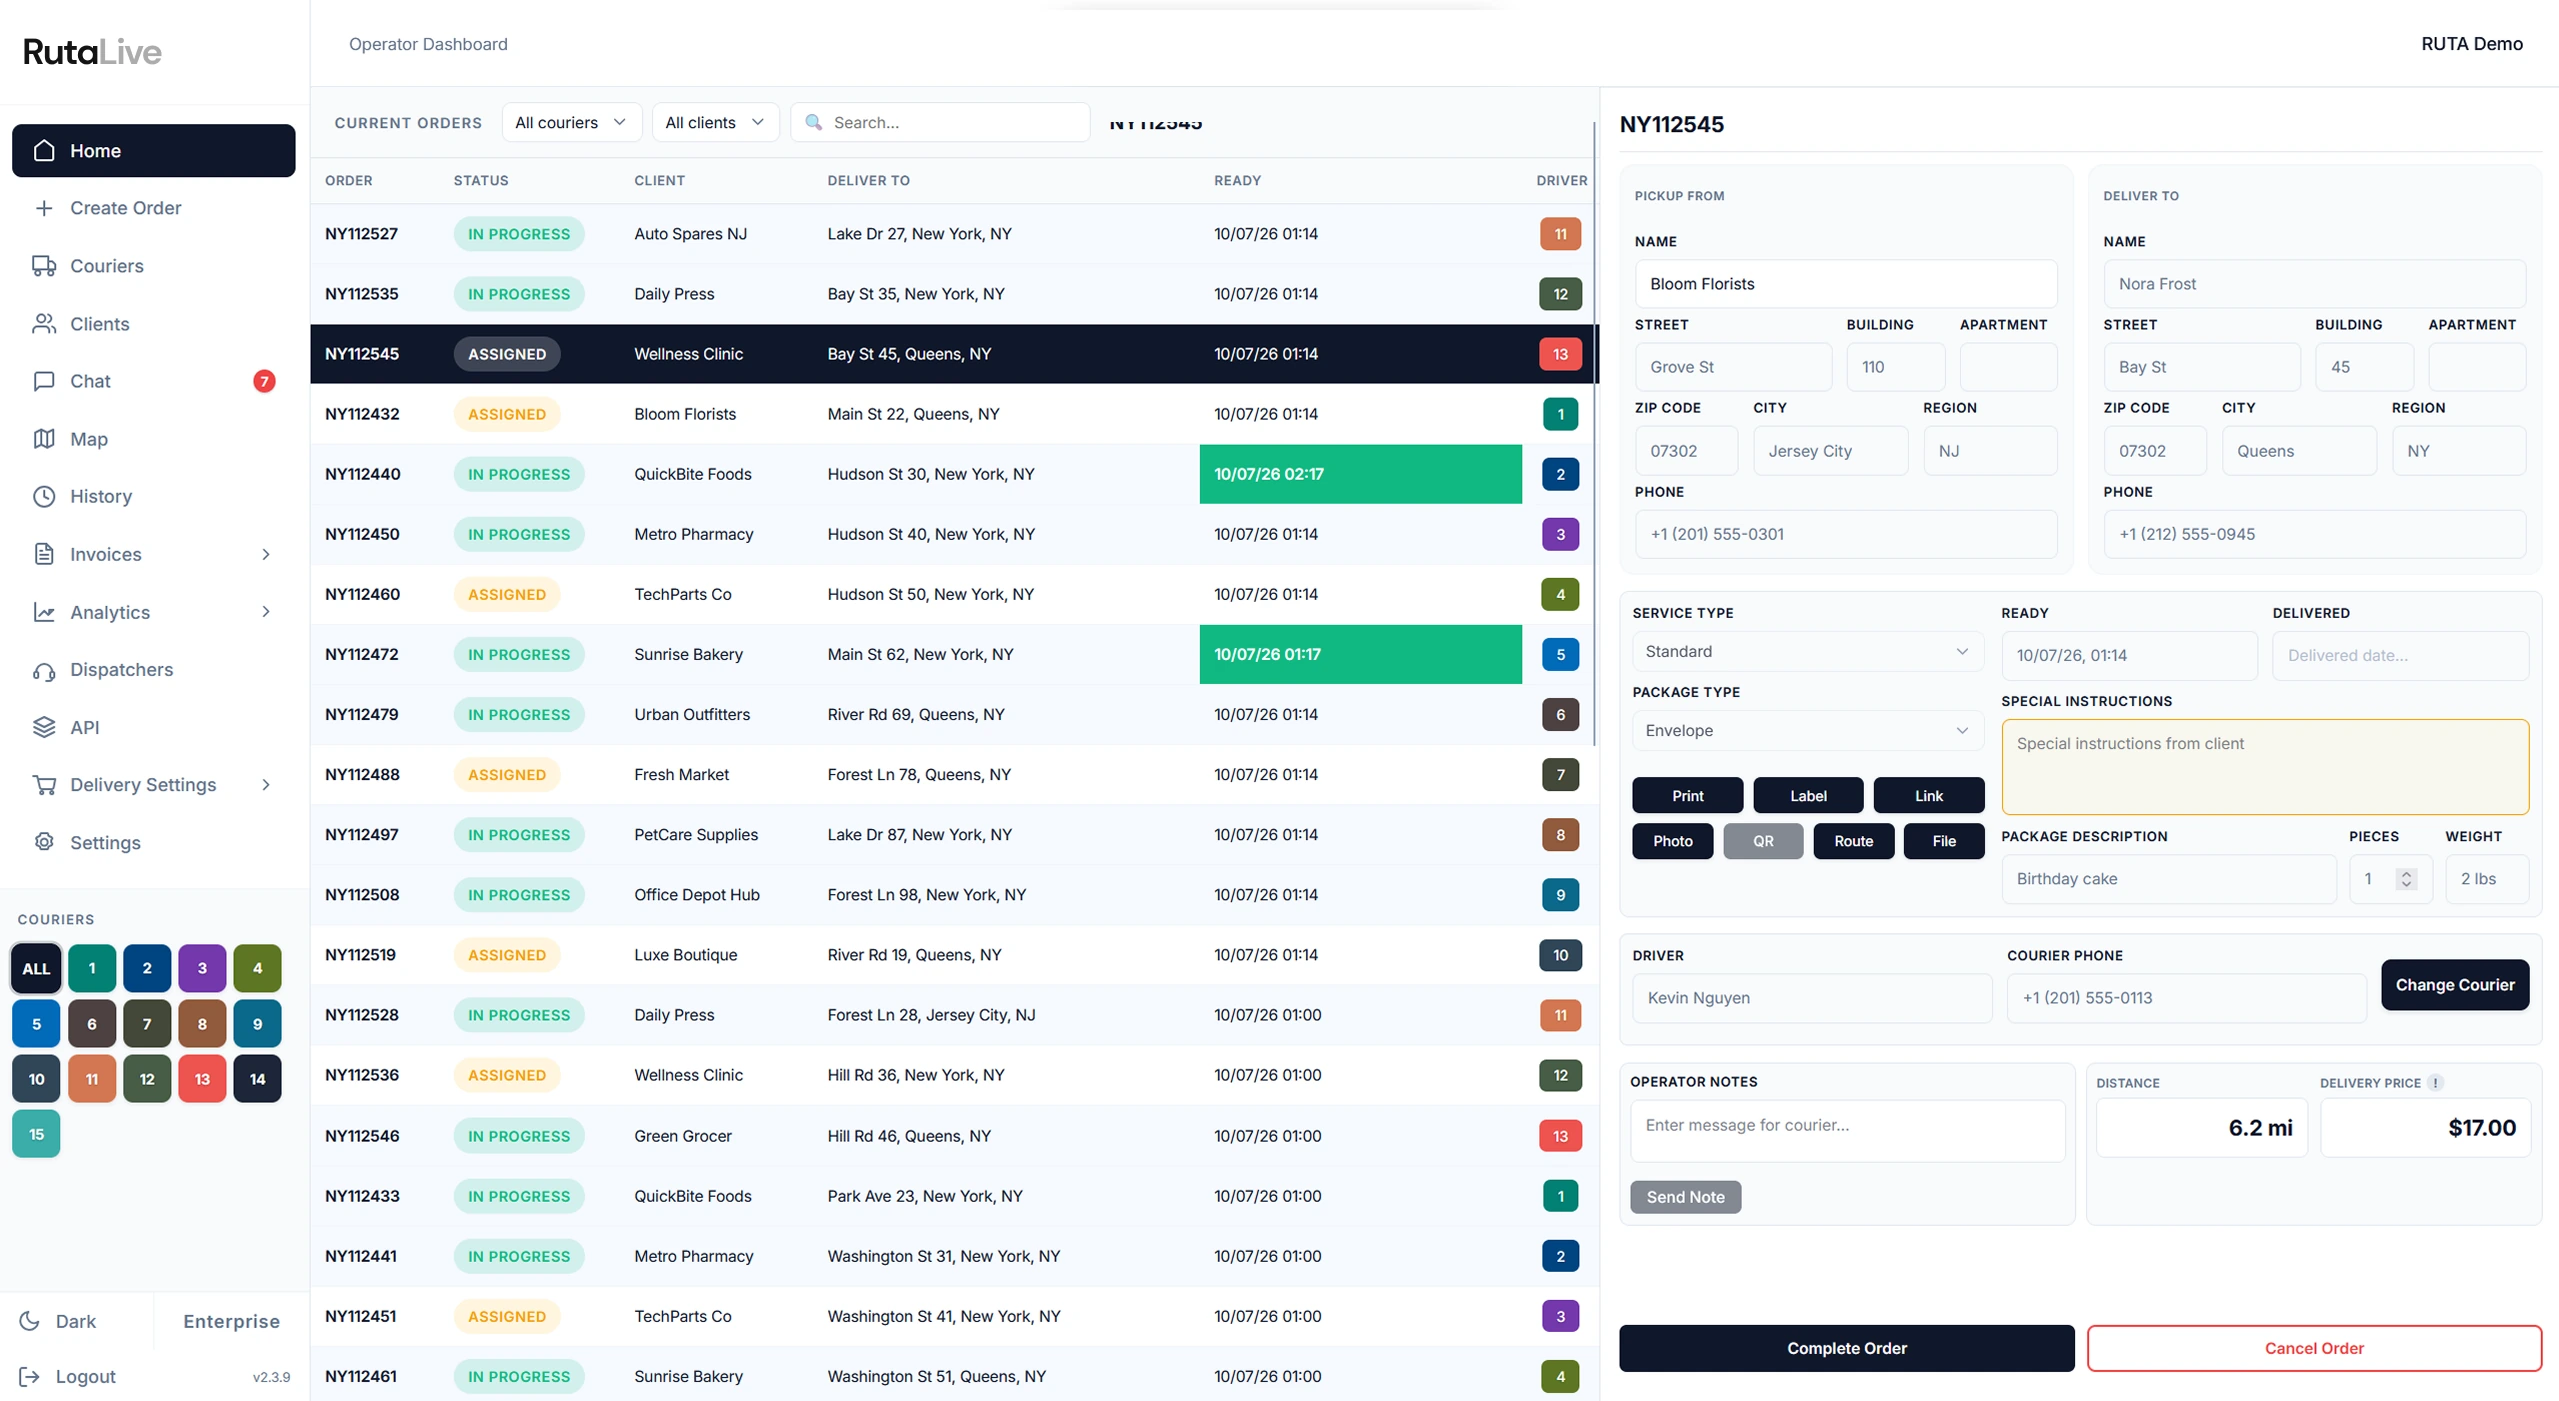Click the Settings gear icon
Screen dimensions: 2559x1401
[44, 842]
